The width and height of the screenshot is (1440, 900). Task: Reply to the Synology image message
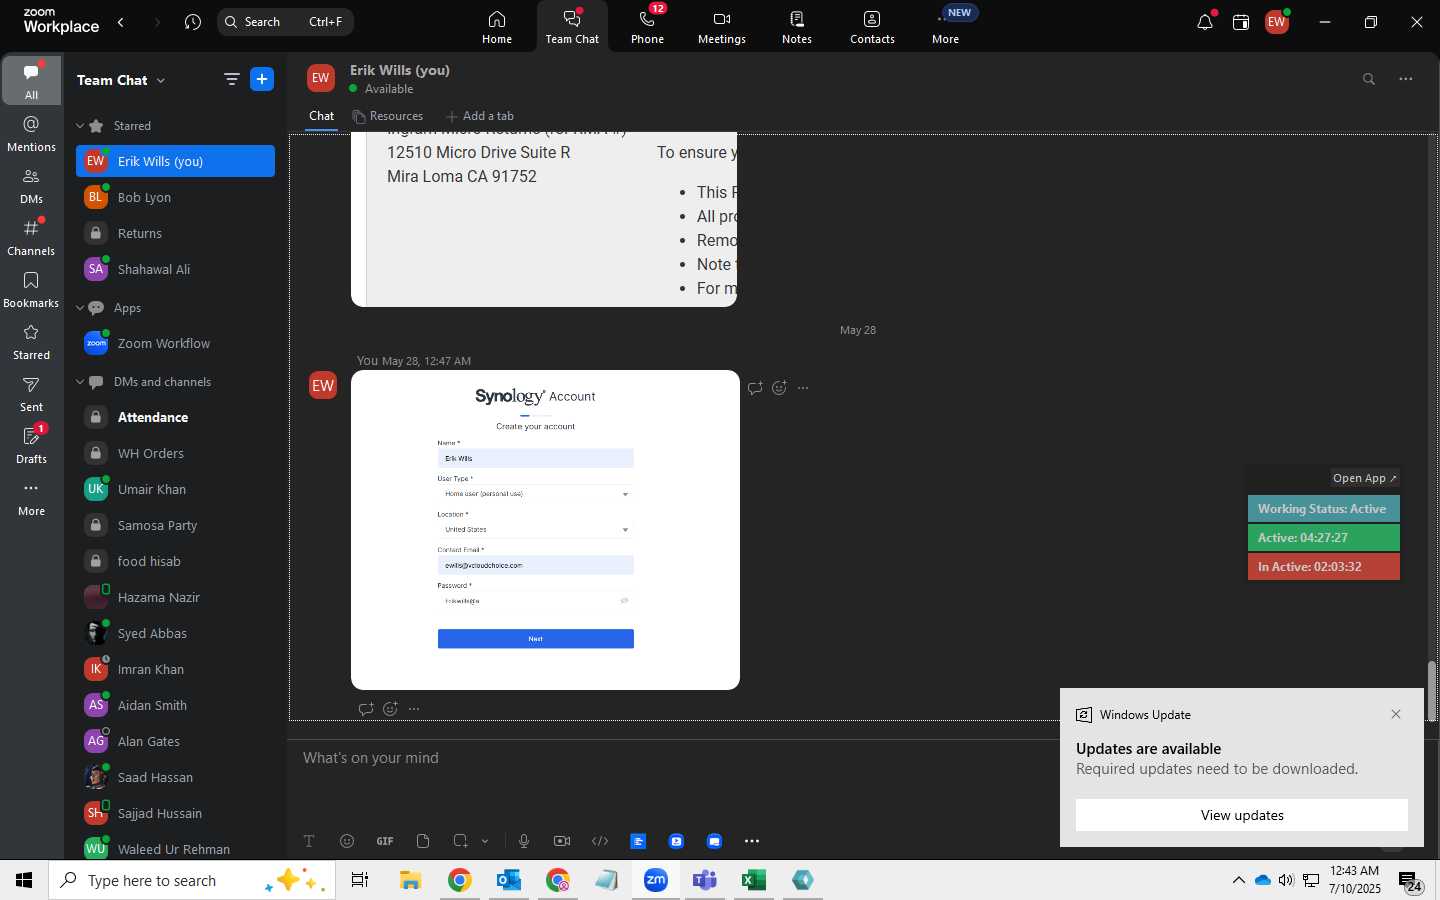tap(755, 388)
